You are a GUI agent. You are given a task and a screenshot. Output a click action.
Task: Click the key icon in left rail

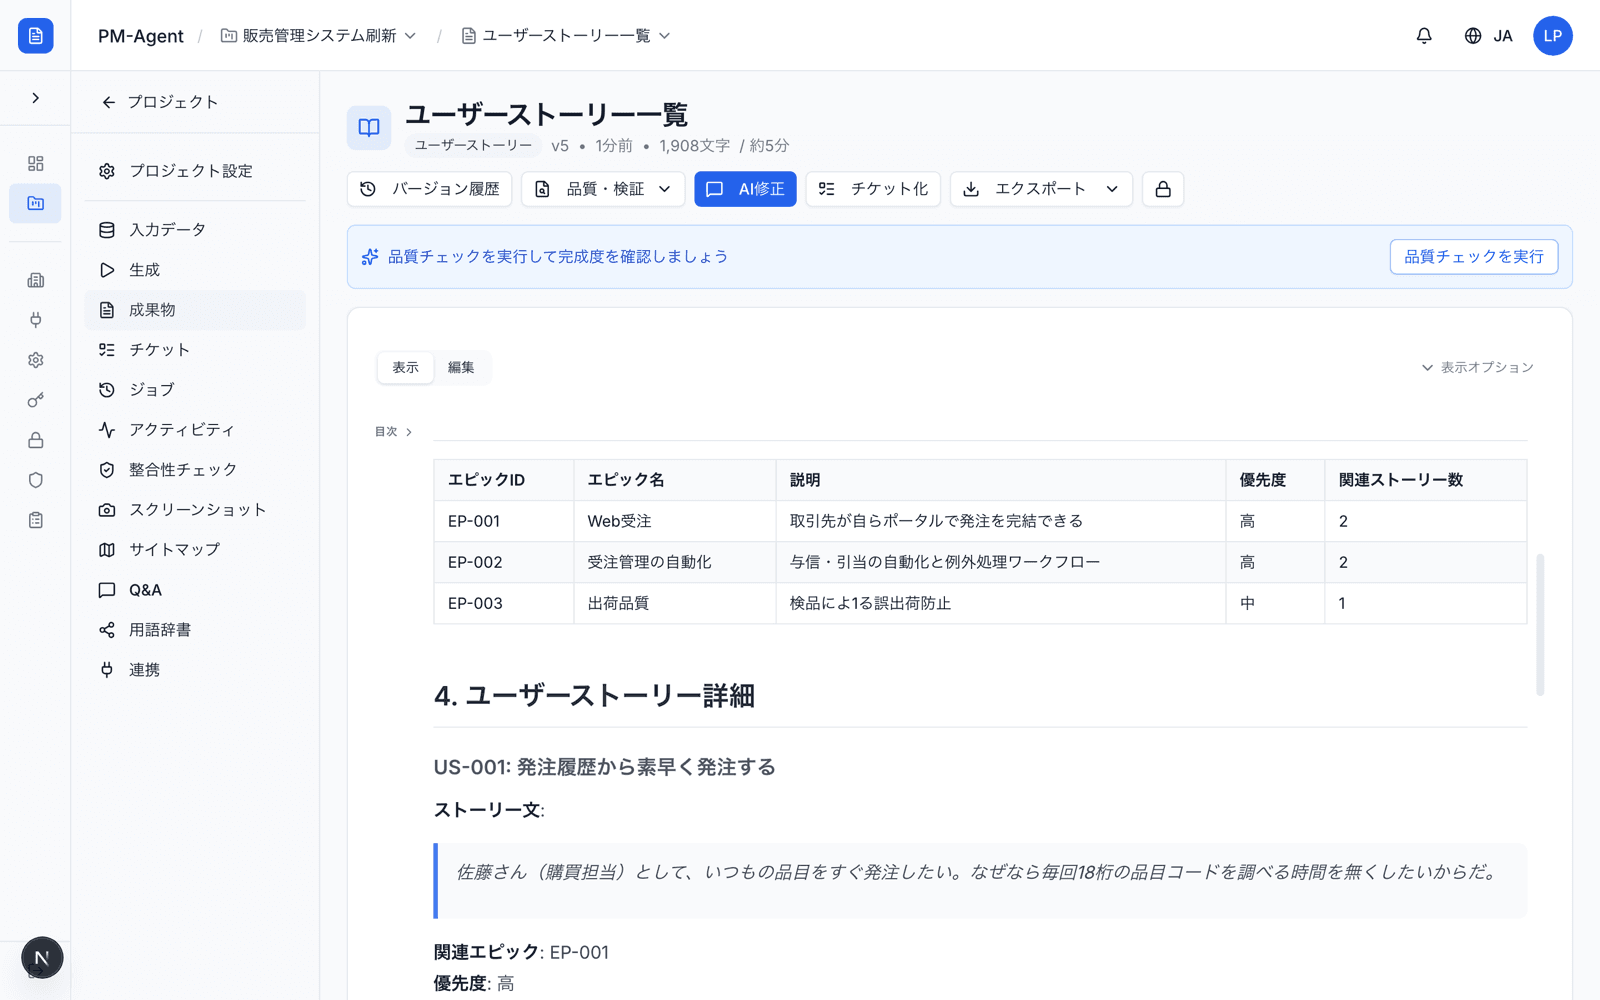(x=35, y=400)
